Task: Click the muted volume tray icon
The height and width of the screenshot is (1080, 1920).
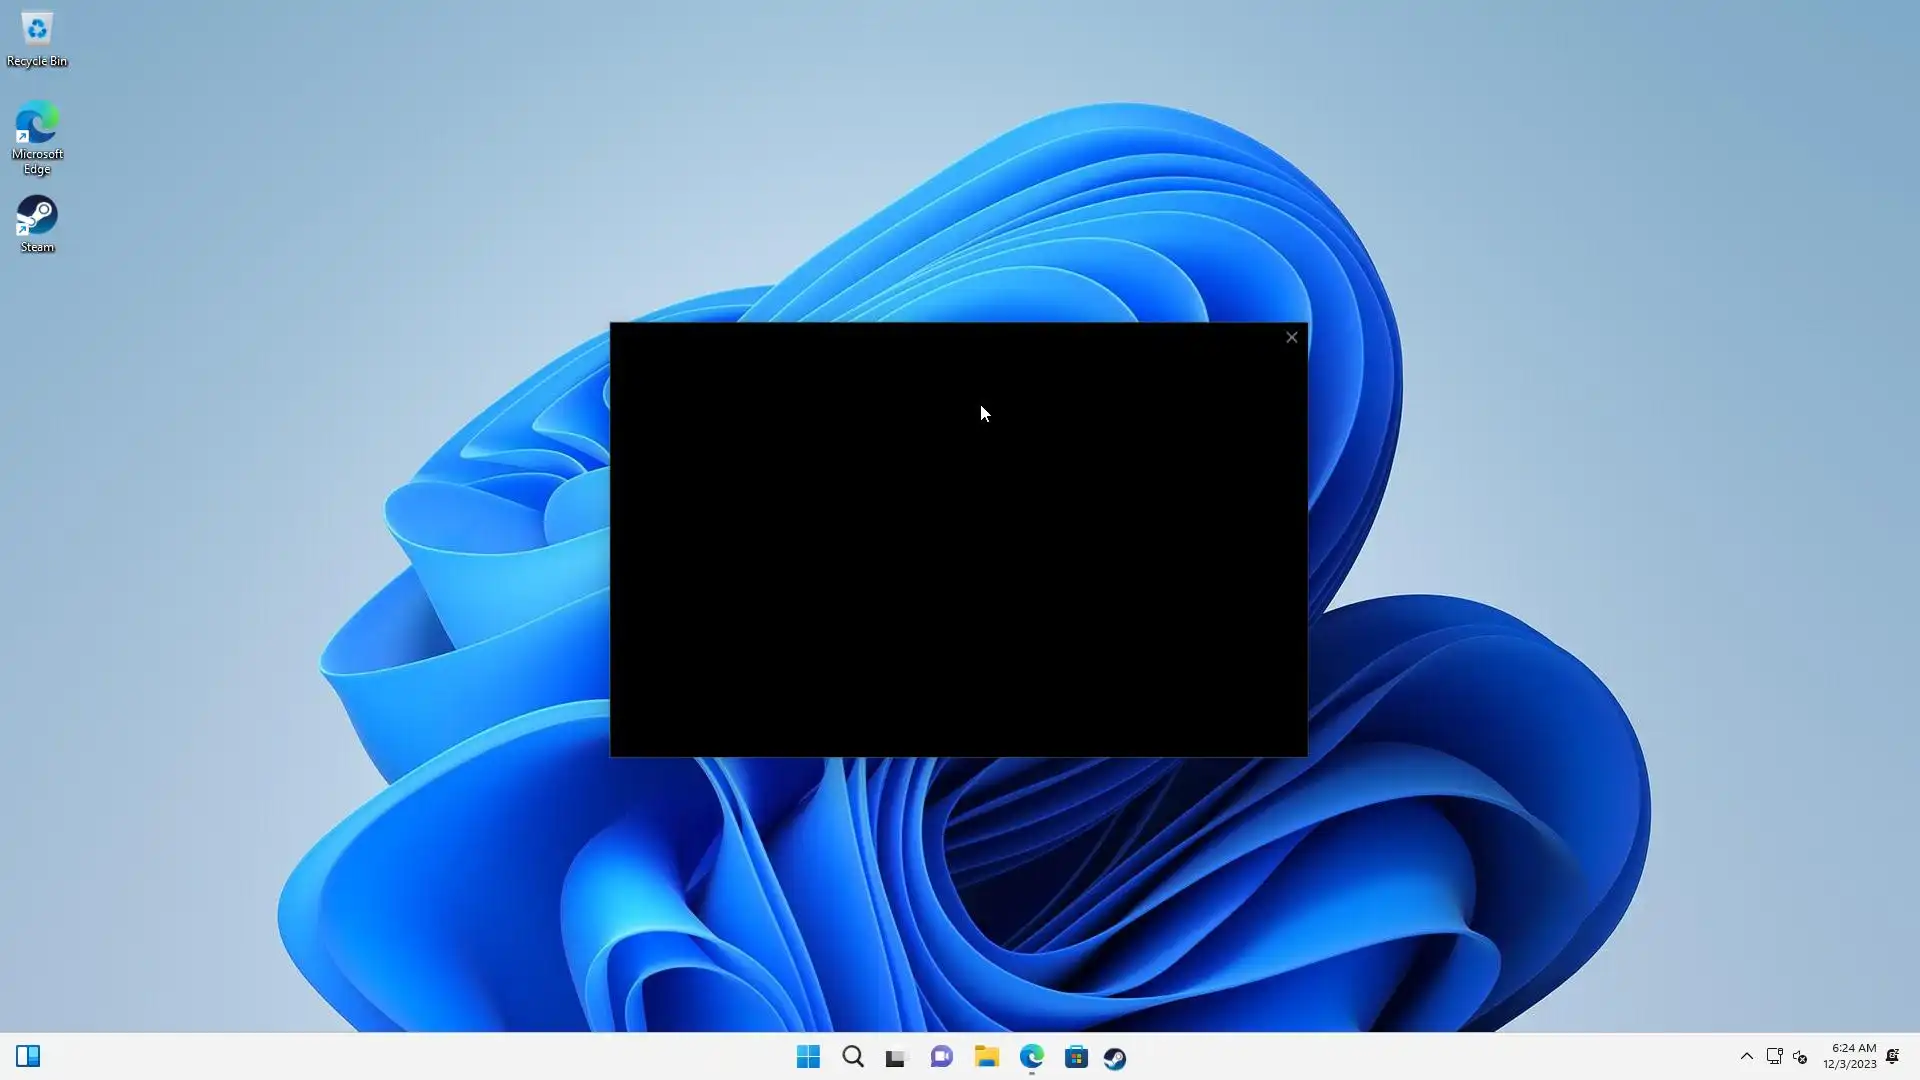Action: [x=1800, y=1056]
